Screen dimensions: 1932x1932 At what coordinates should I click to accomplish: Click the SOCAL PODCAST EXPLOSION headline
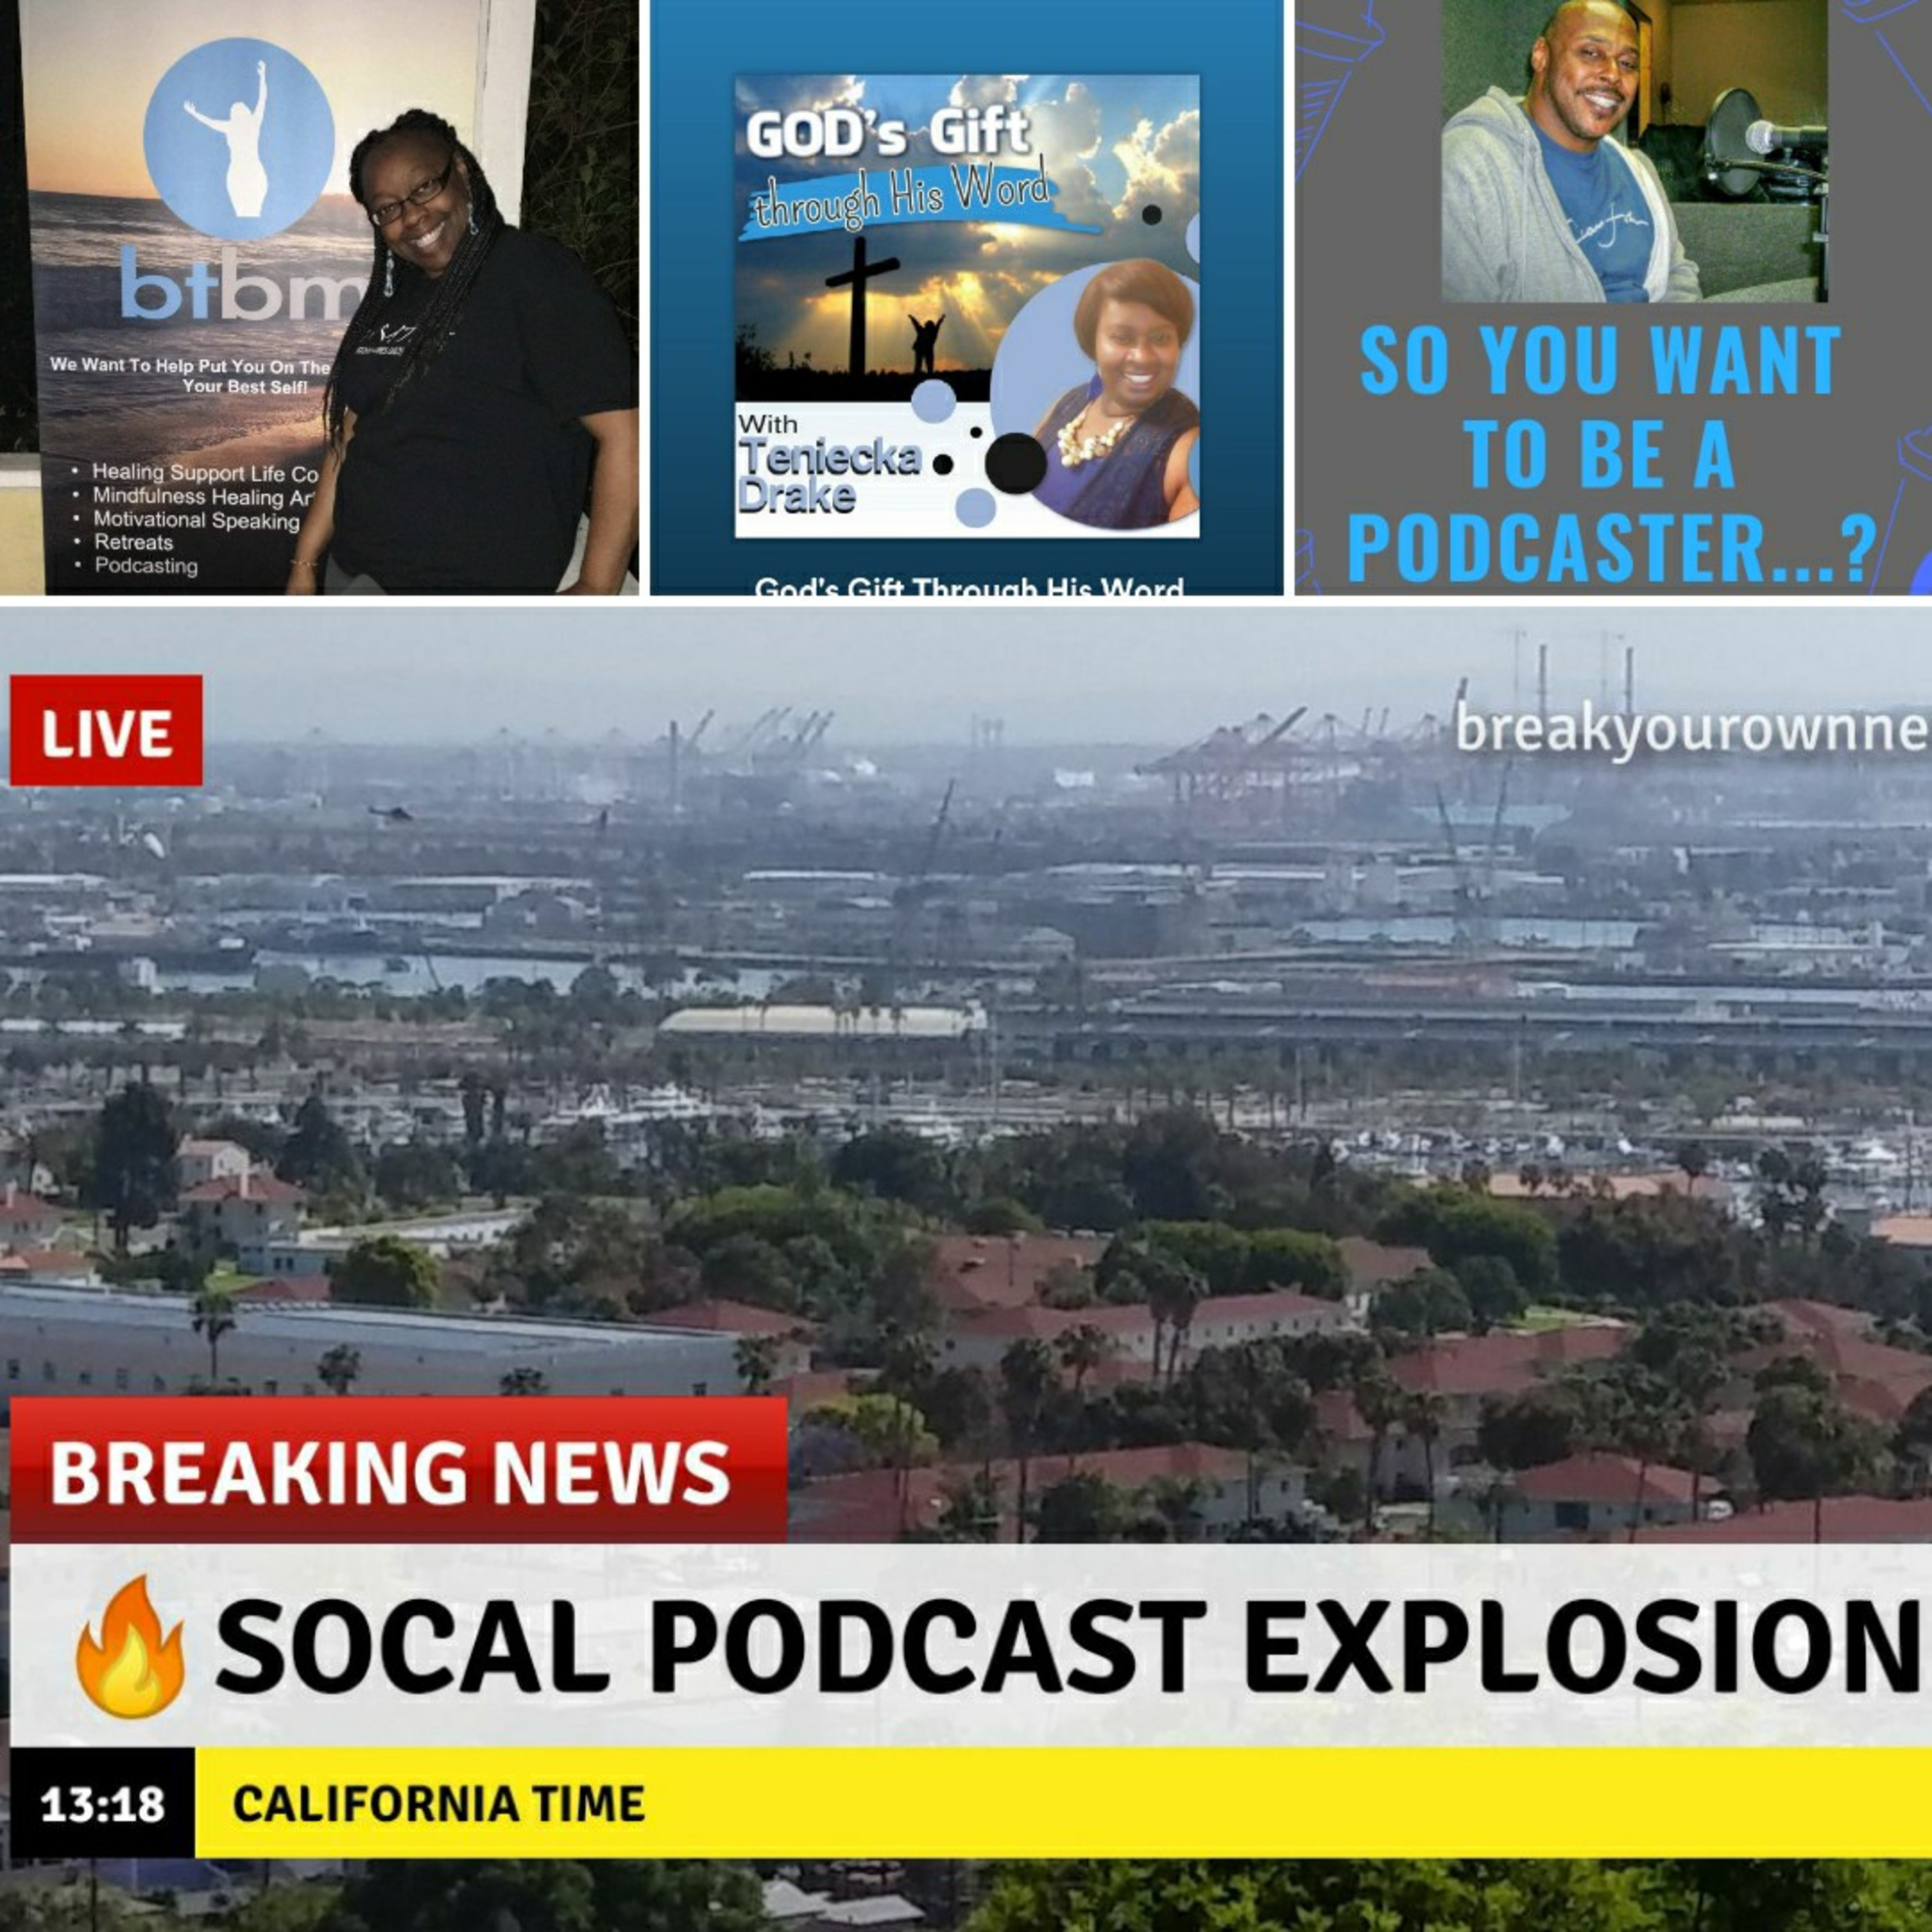[x=1070, y=1645]
